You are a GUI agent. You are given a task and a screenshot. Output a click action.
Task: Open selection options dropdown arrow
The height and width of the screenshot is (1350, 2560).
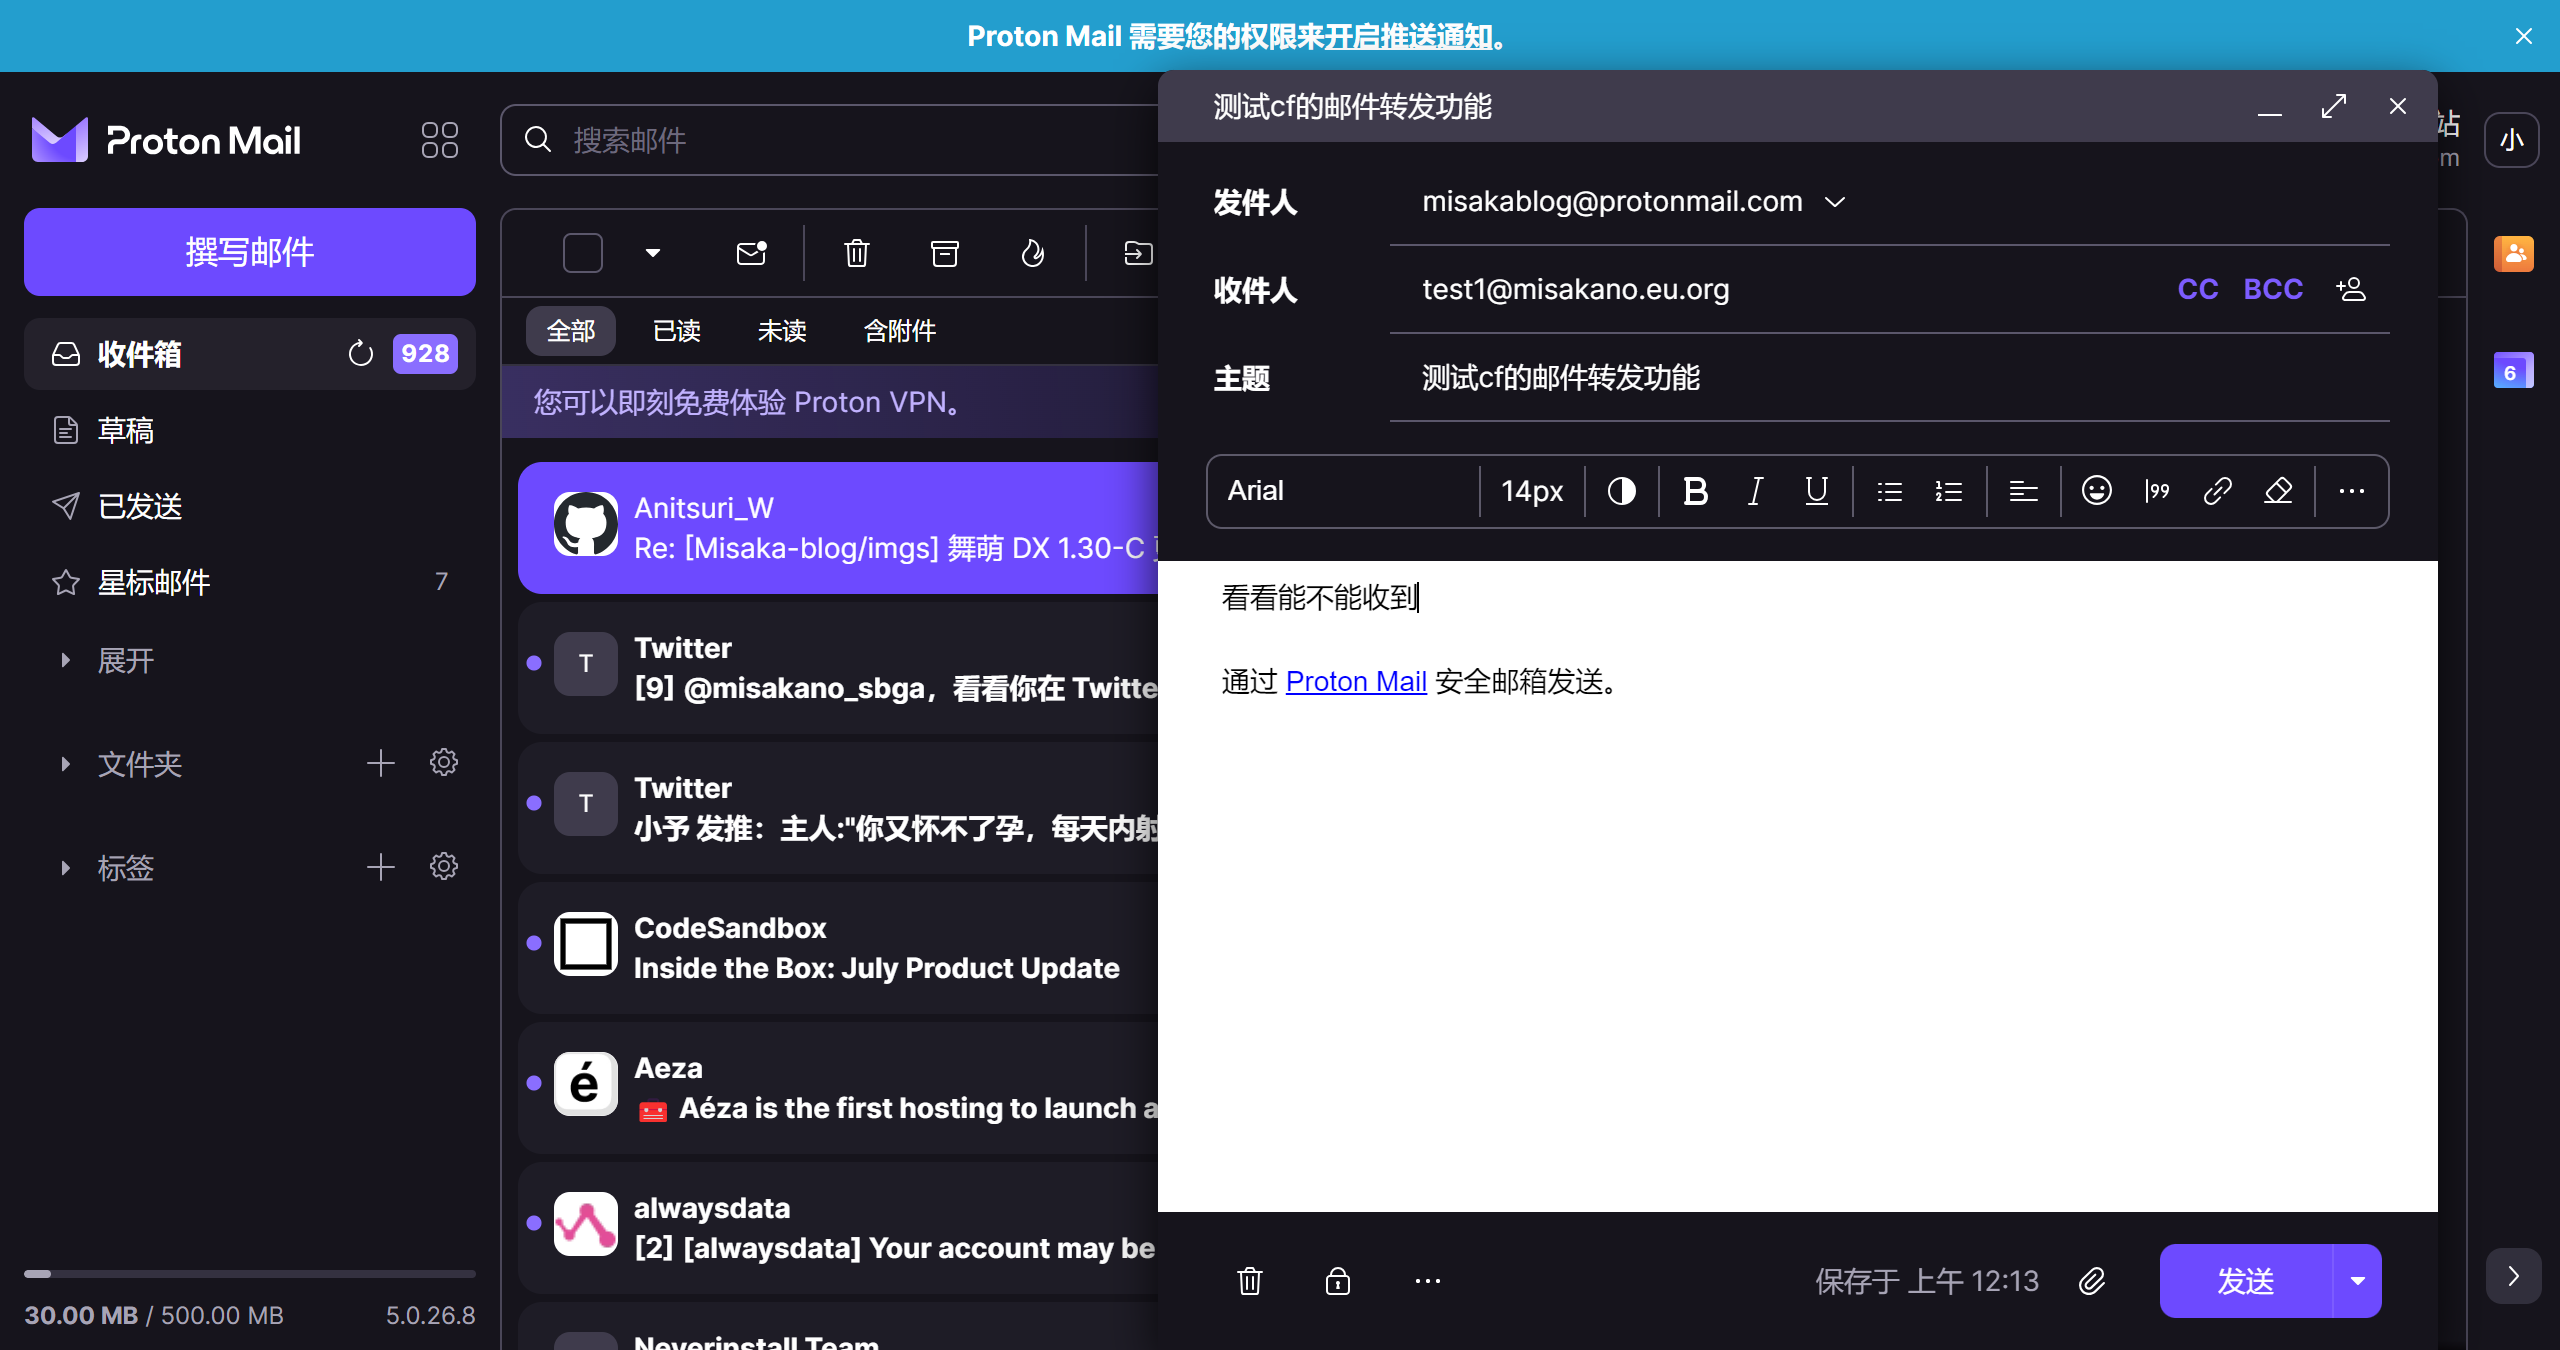click(x=653, y=253)
